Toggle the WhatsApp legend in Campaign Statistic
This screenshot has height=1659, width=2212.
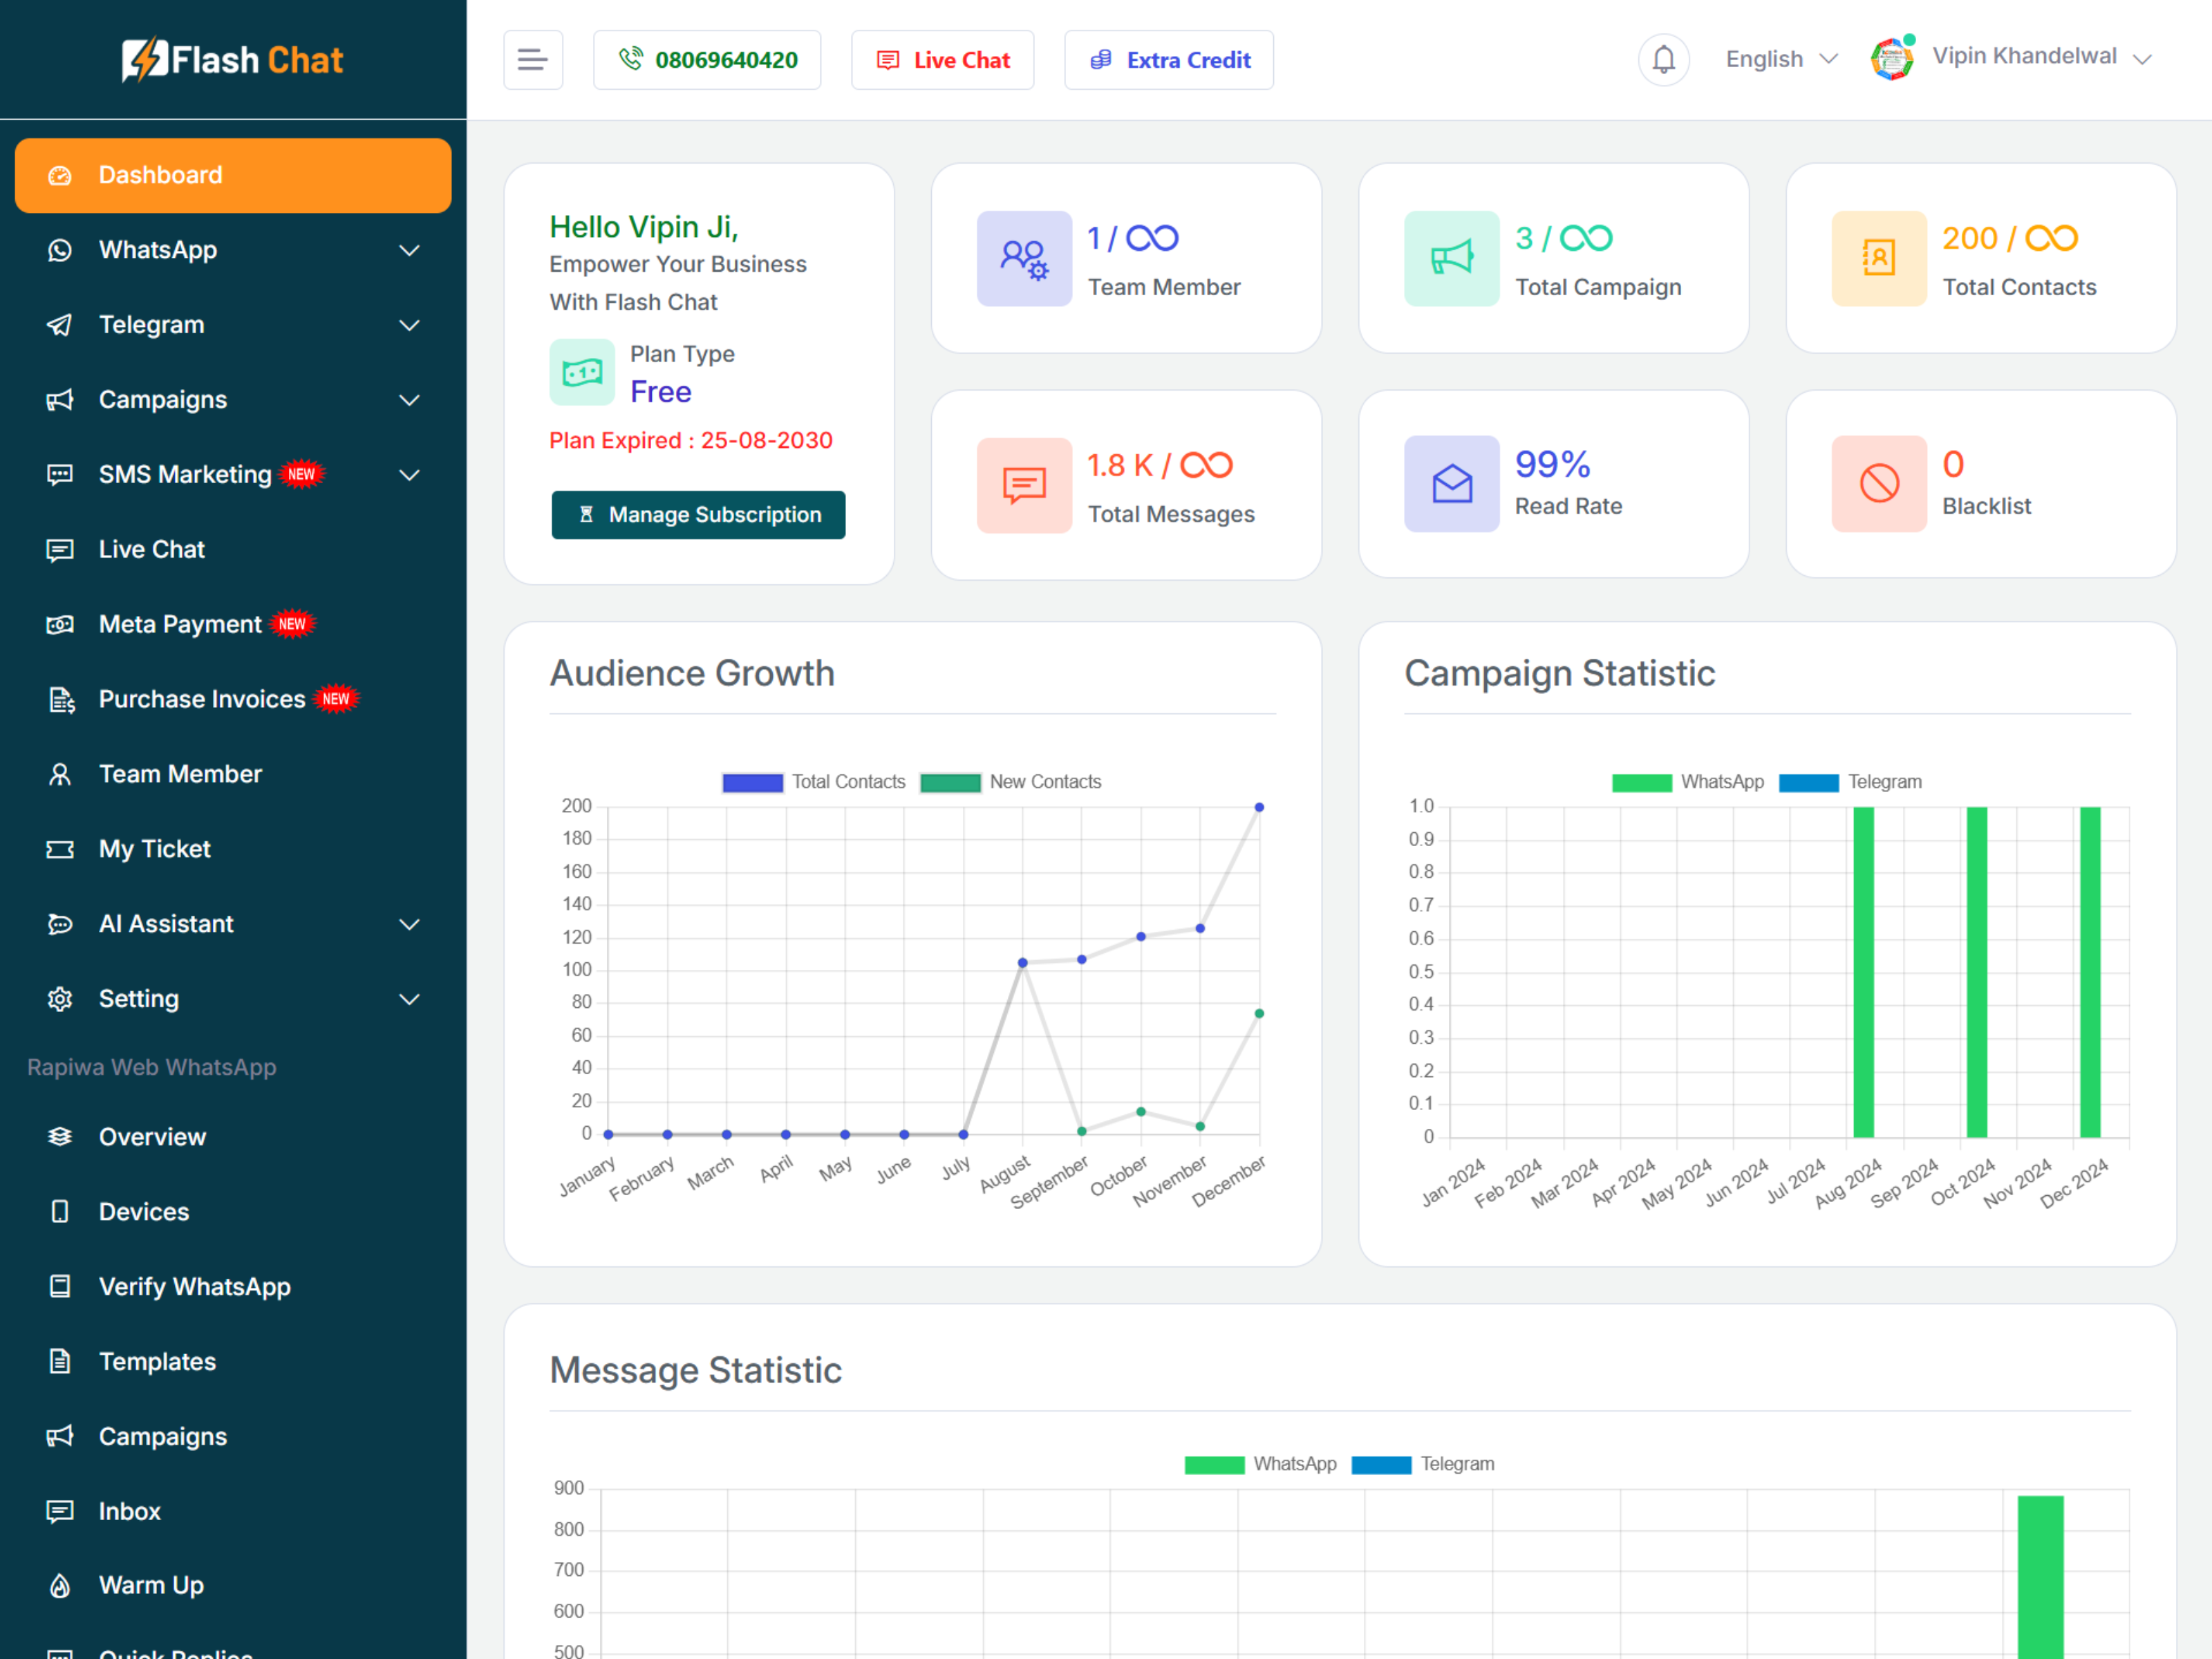click(x=1722, y=782)
